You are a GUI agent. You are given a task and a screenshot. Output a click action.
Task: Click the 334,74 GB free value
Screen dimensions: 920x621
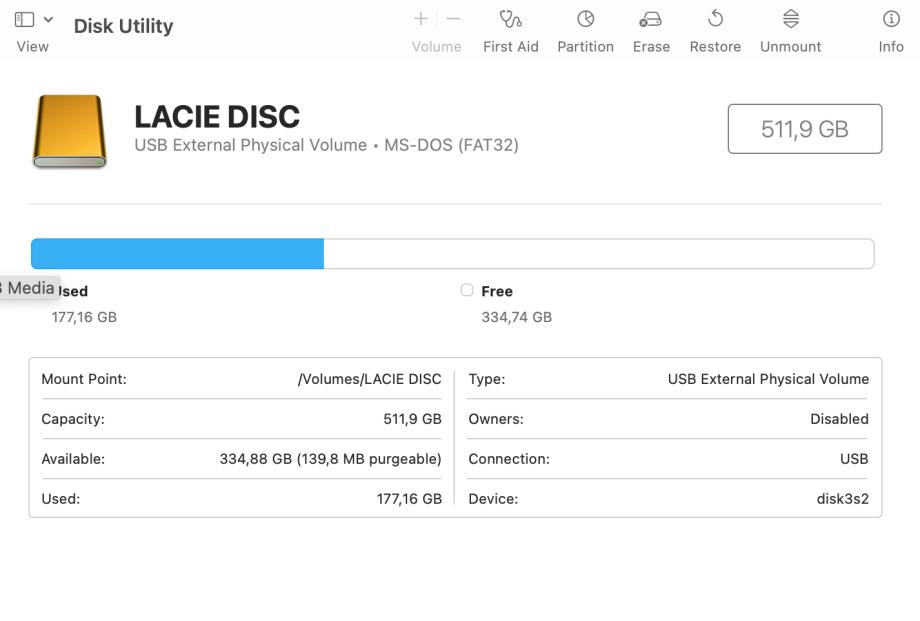coord(516,317)
